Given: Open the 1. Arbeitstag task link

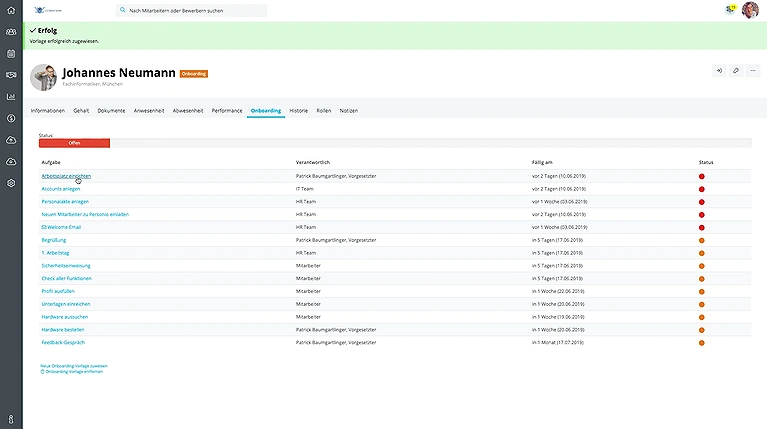Looking at the screenshot, I should coord(55,253).
